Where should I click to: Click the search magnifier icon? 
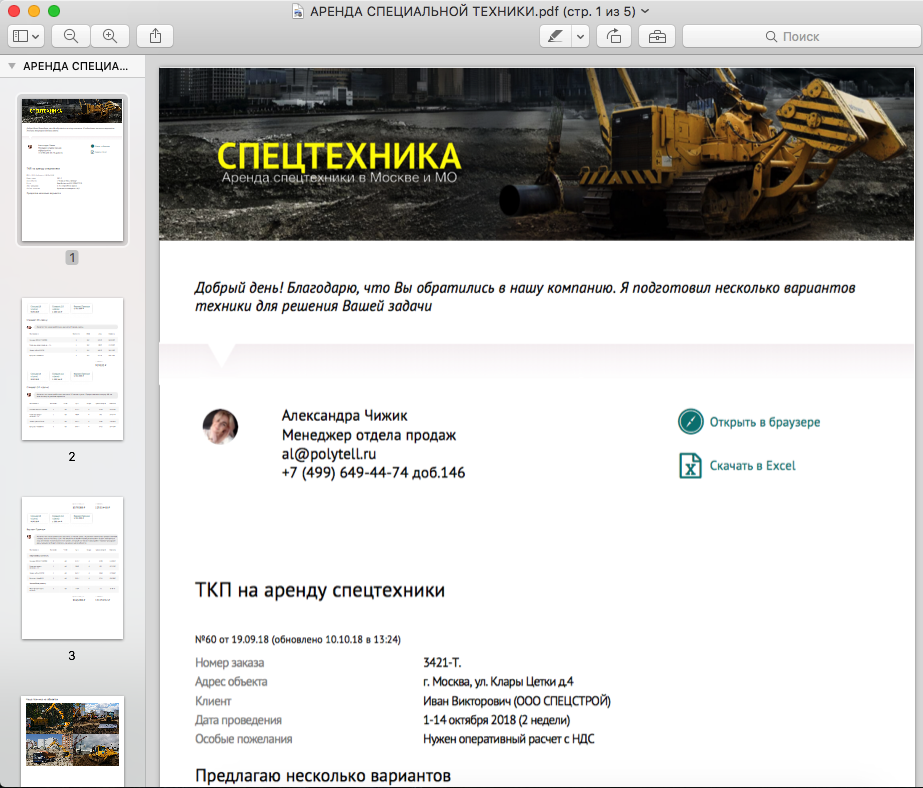coord(771,36)
